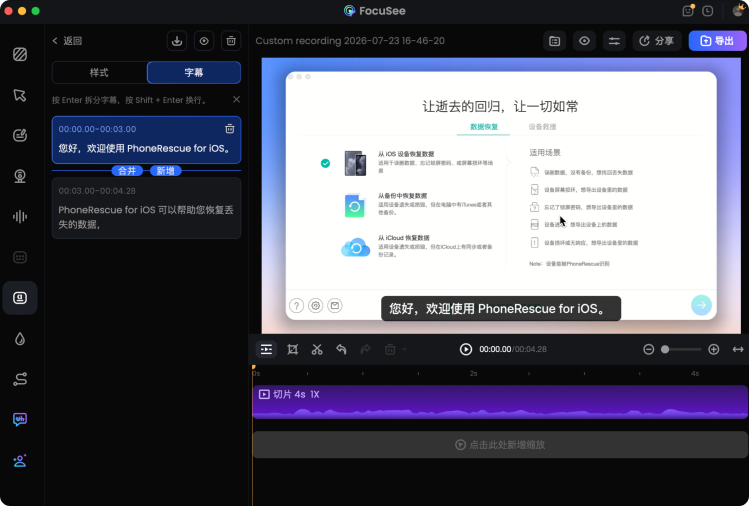Open the chat bubble sidebar icon

point(20,420)
